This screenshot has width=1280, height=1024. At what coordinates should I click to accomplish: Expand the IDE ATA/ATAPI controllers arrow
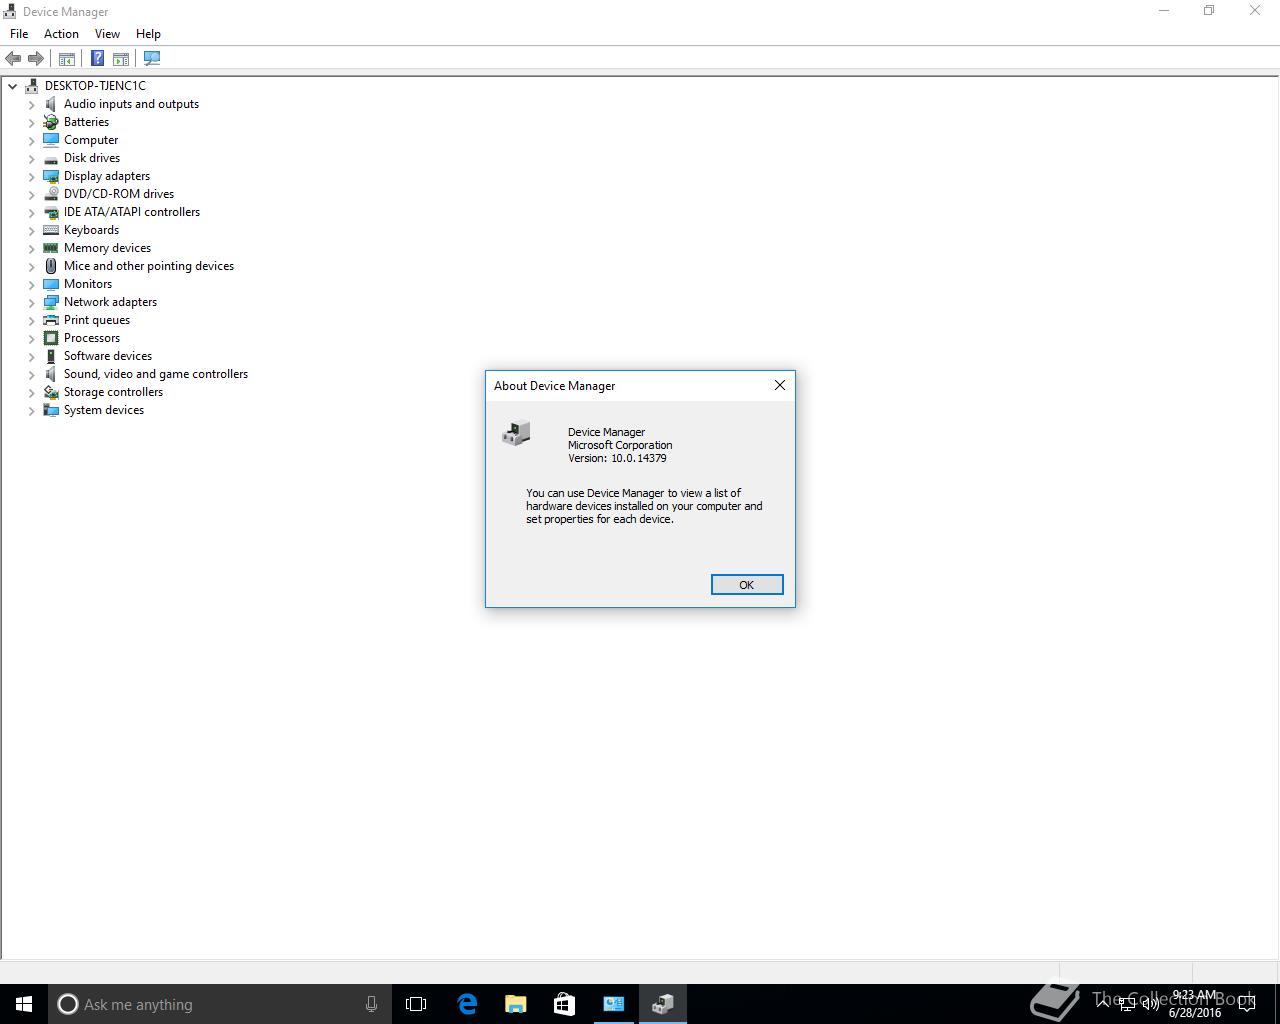32,212
